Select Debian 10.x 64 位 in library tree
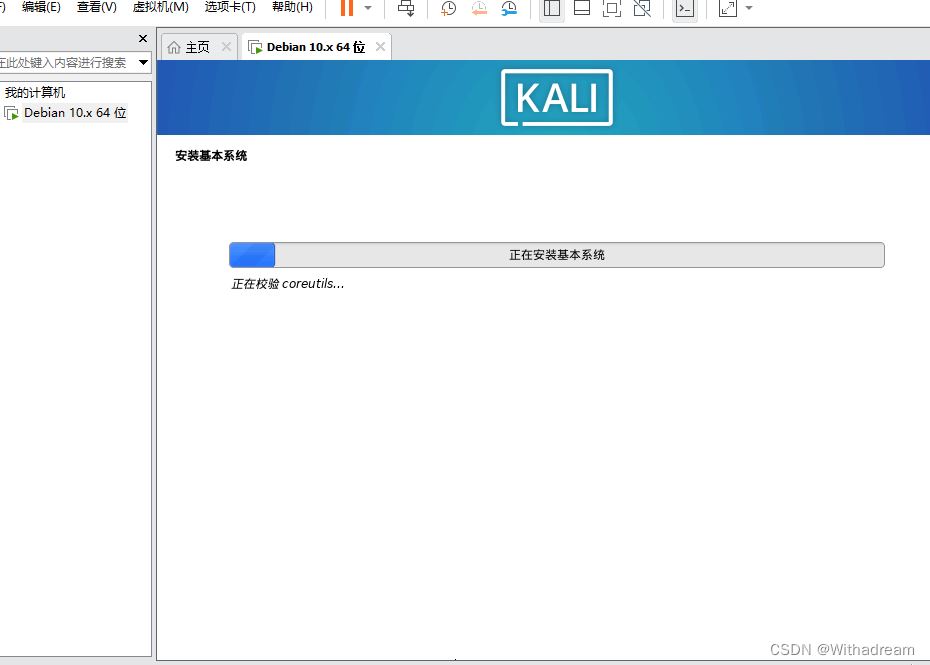Viewport: 930px width, 665px height. click(x=75, y=113)
